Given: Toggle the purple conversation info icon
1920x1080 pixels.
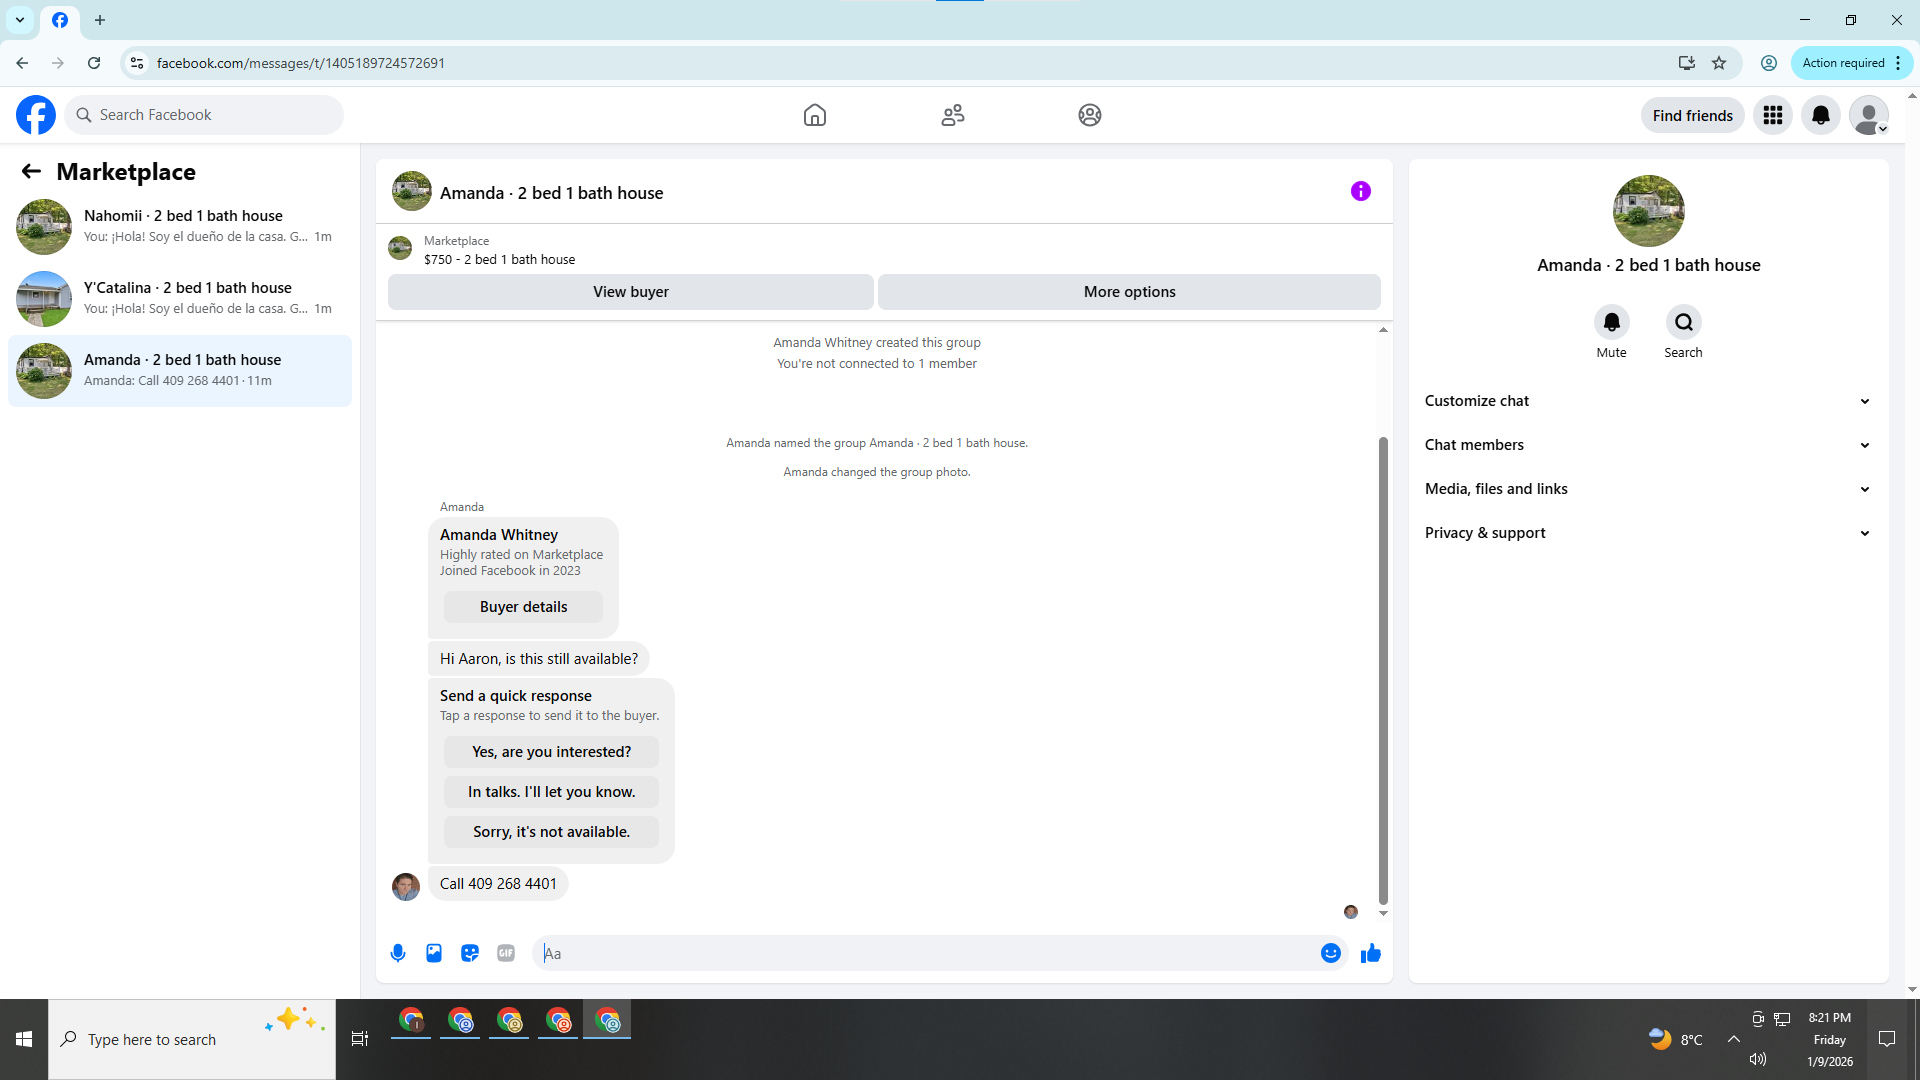Looking at the screenshot, I should 1360,191.
